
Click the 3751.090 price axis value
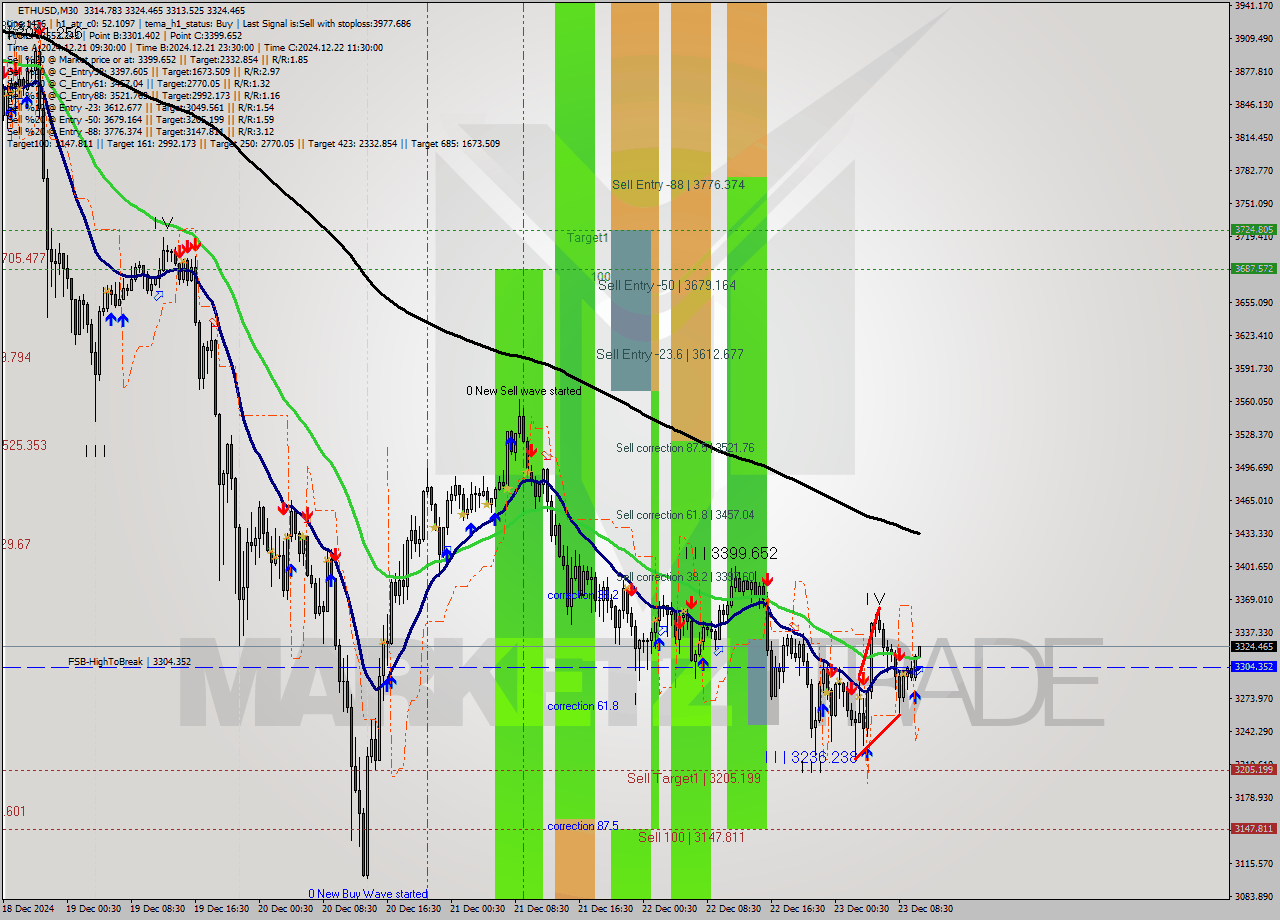tap(1254, 203)
